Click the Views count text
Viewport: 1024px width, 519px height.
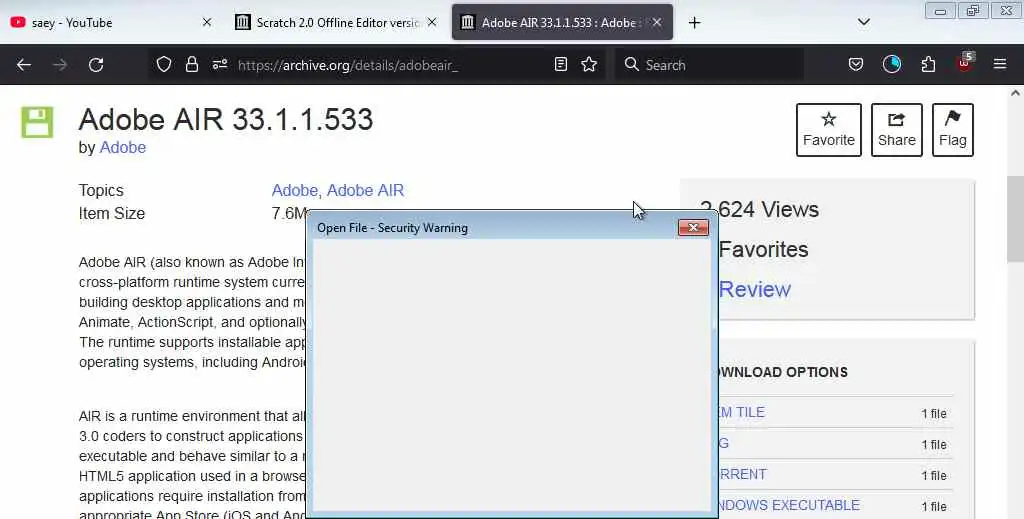[x=760, y=210]
